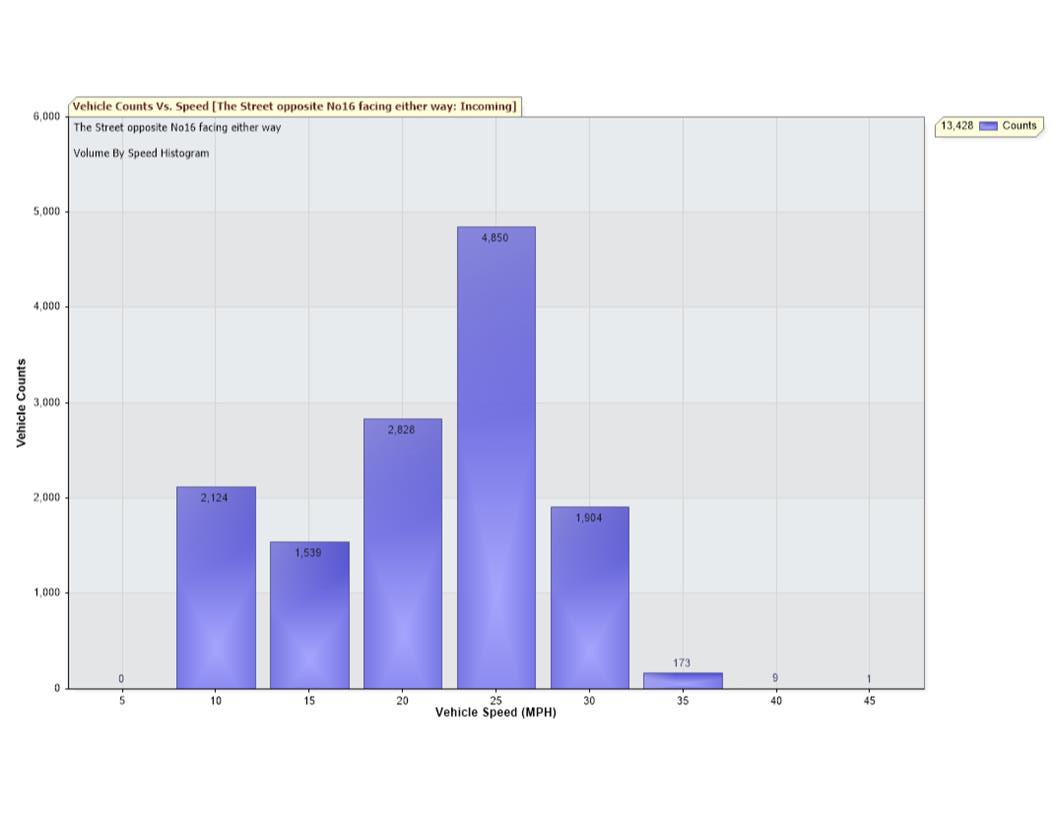Viewport: 1056px width, 816px height.
Task: Click the 'Volume By Speed Histogram' subtitle
Action: click(141, 153)
